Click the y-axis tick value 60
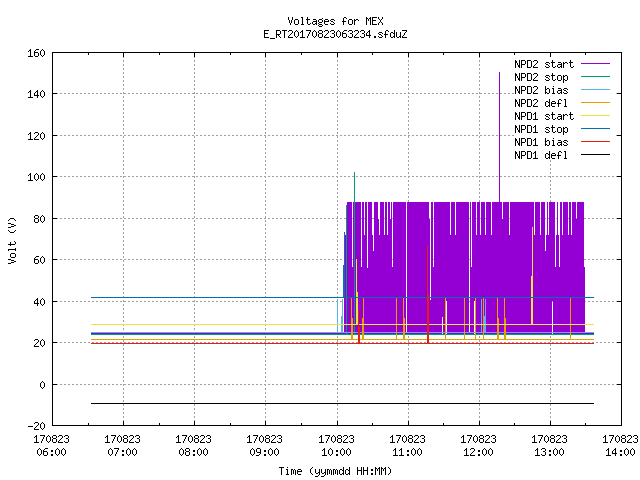640x480 pixels. tap(39, 260)
